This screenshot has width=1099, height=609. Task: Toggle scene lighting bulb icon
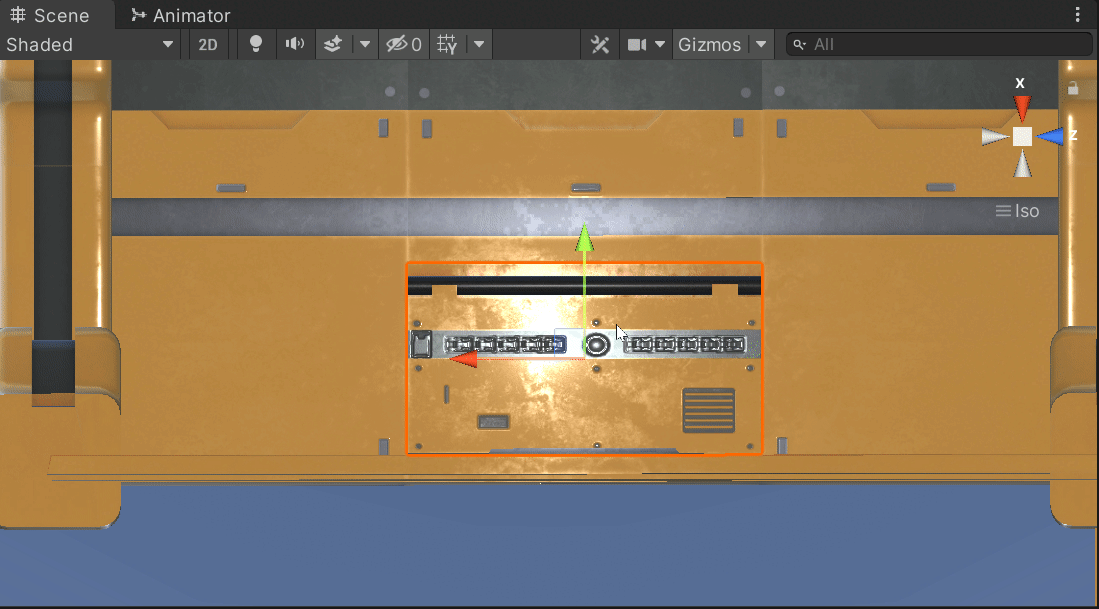pos(256,44)
